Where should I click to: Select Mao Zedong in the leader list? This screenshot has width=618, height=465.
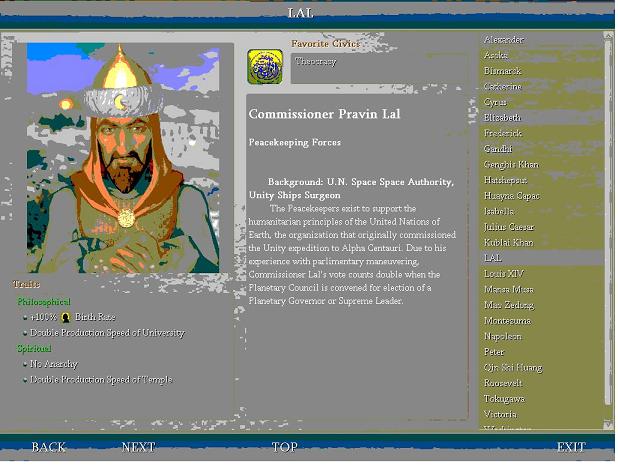(x=509, y=305)
